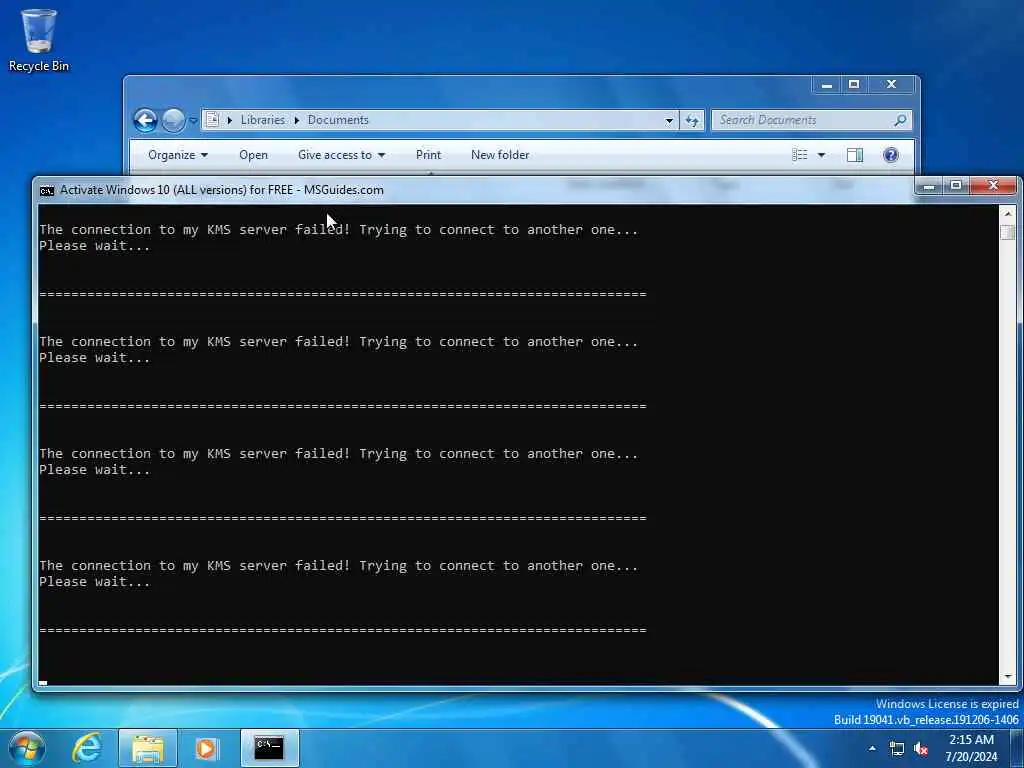Click the console scrollbar thumb
This screenshot has width=1024, height=768.
tap(1007, 232)
